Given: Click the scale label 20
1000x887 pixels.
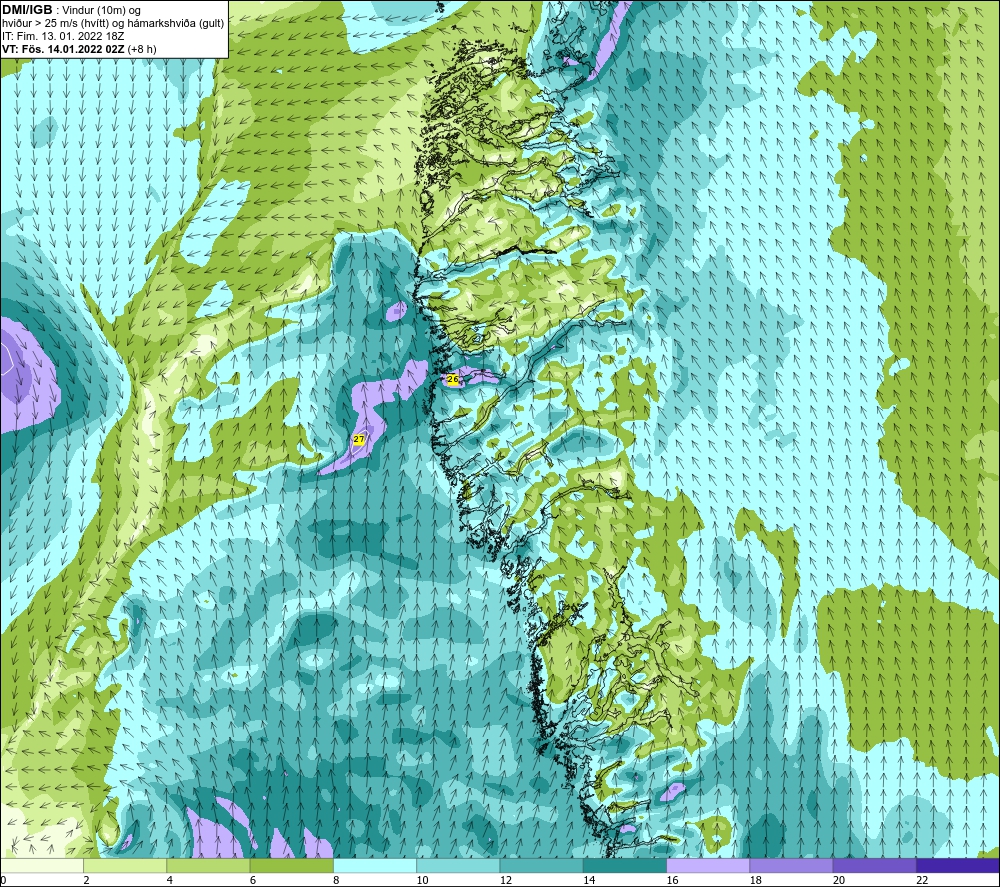Looking at the screenshot, I should (839, 881).
